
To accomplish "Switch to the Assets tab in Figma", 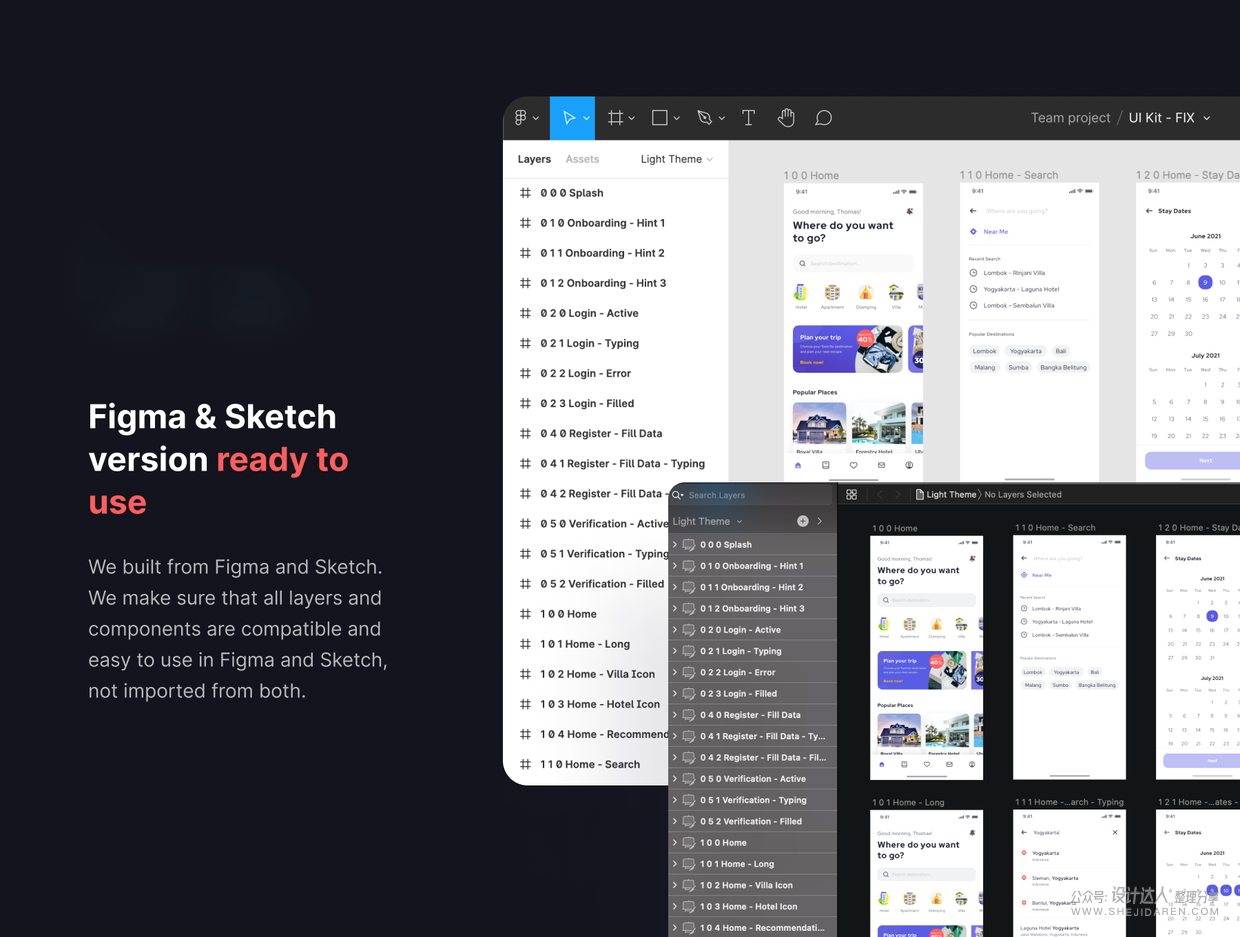I will point(582,159).
